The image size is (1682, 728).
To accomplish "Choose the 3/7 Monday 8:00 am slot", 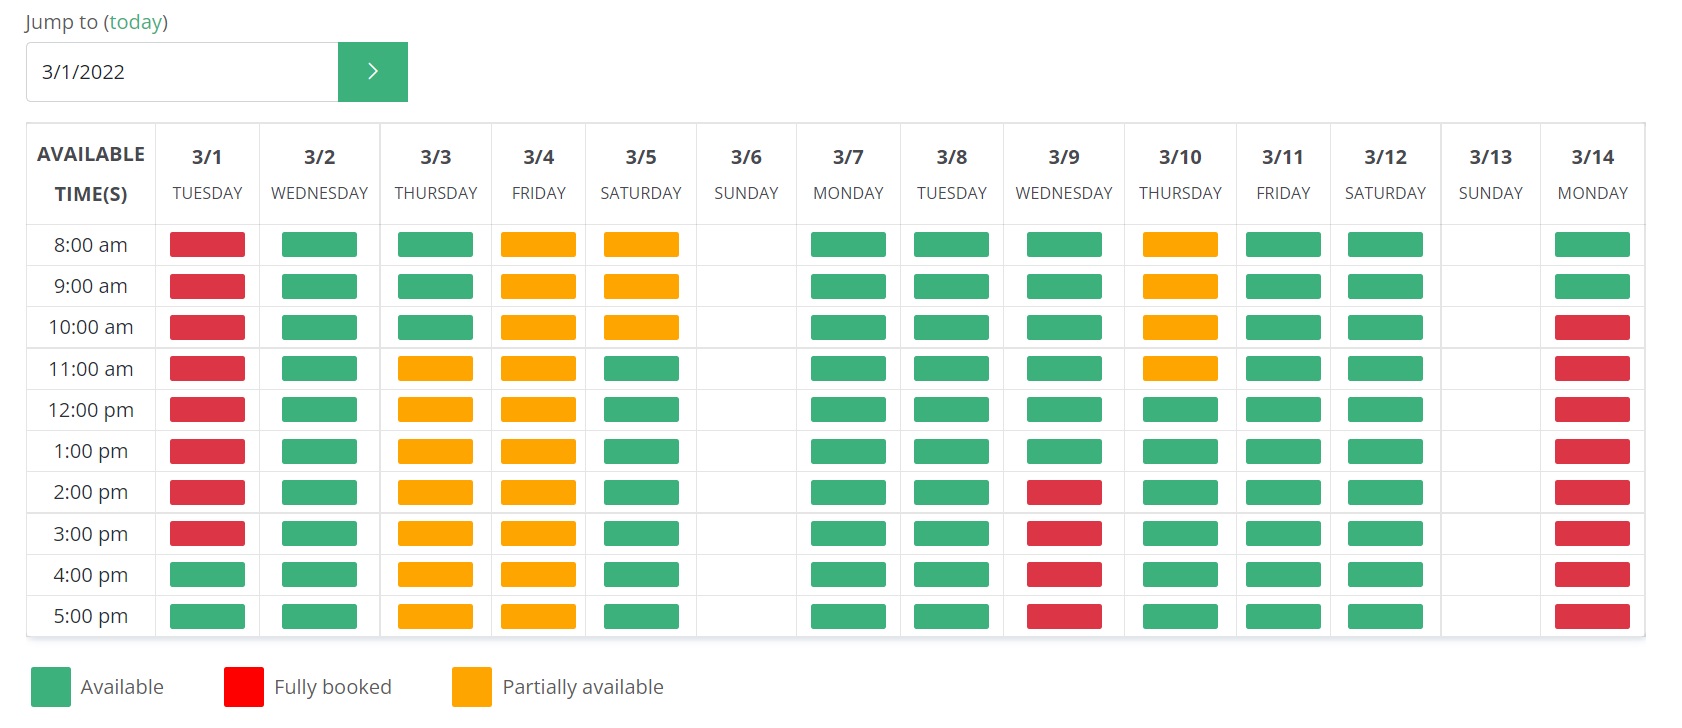I will (x=848, y=245).
